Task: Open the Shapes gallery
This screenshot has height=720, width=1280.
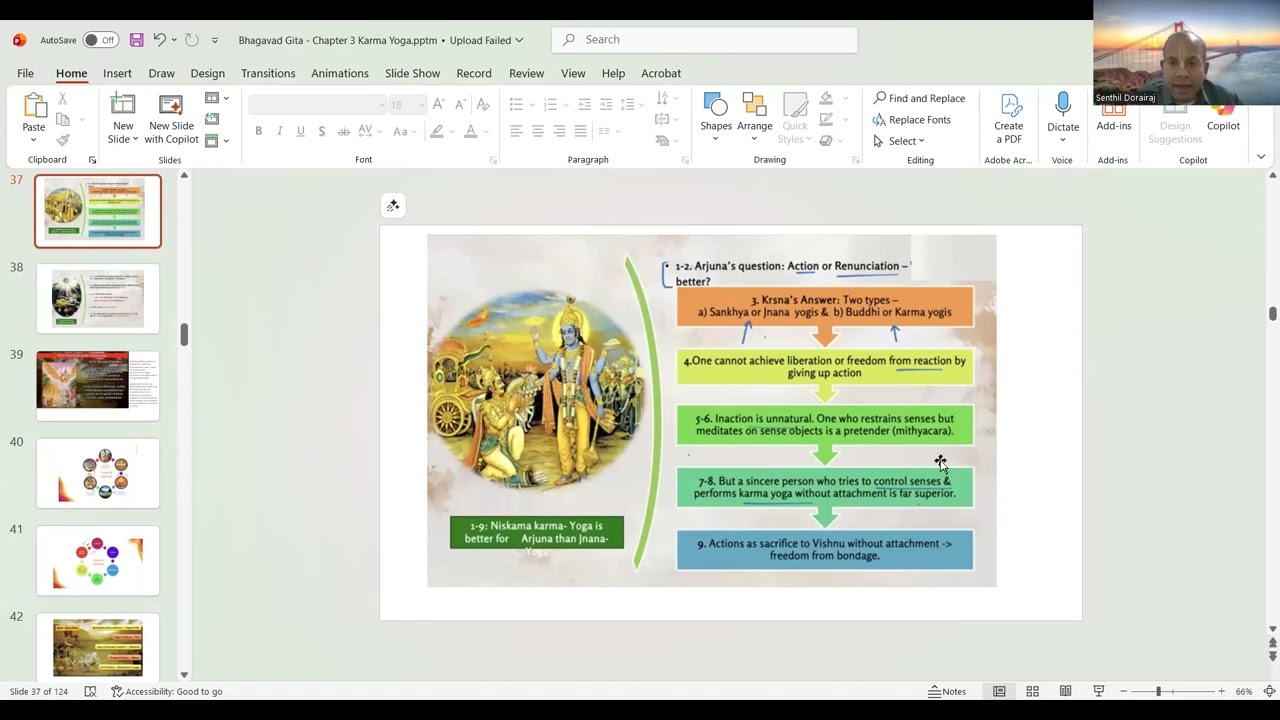Action: click(715, 112)
